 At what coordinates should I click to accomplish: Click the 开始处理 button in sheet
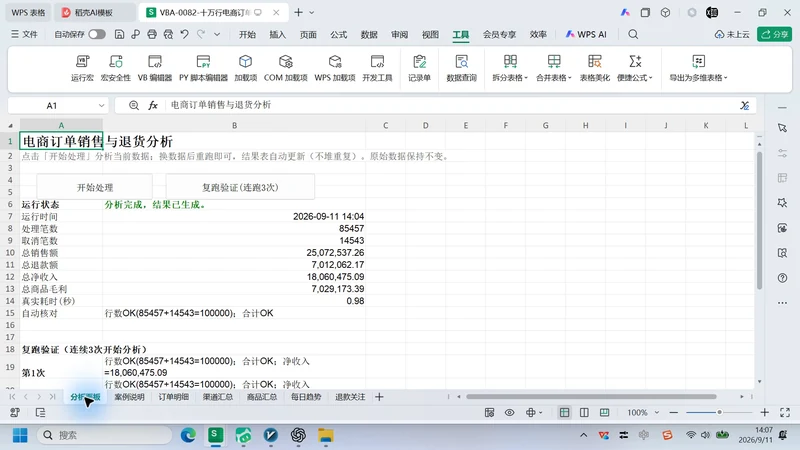click(95, 187)
